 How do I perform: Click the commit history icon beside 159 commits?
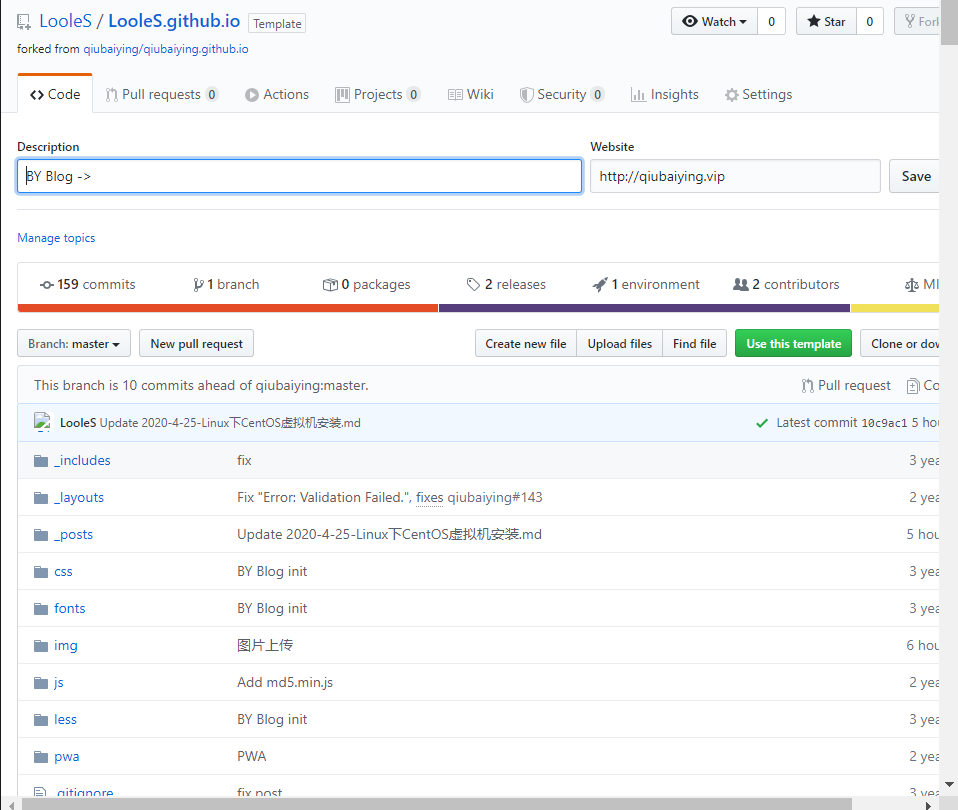(47, 285)
